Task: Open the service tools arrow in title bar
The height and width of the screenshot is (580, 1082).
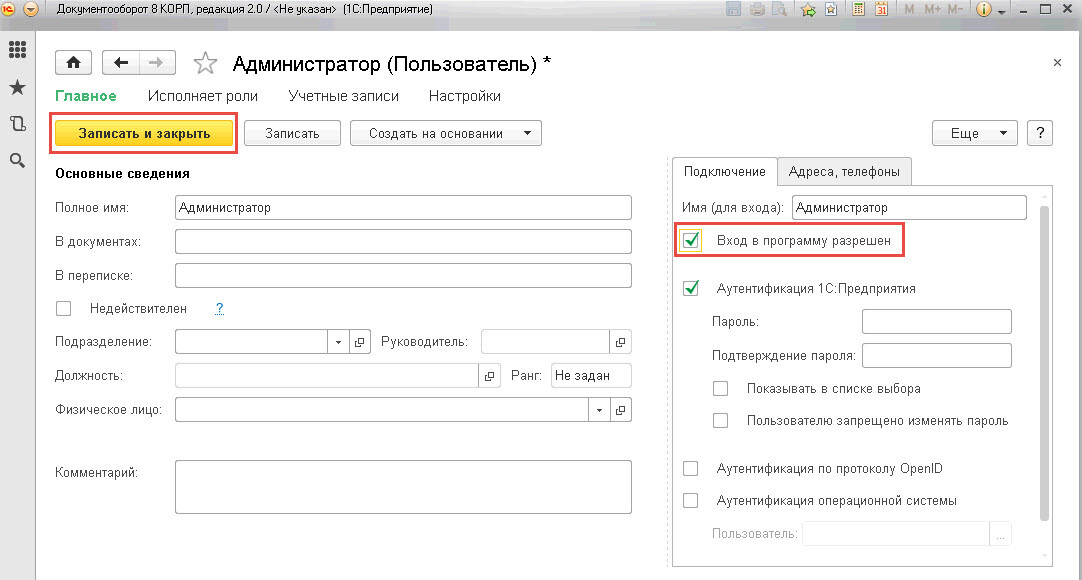Action: [1001, 10]
